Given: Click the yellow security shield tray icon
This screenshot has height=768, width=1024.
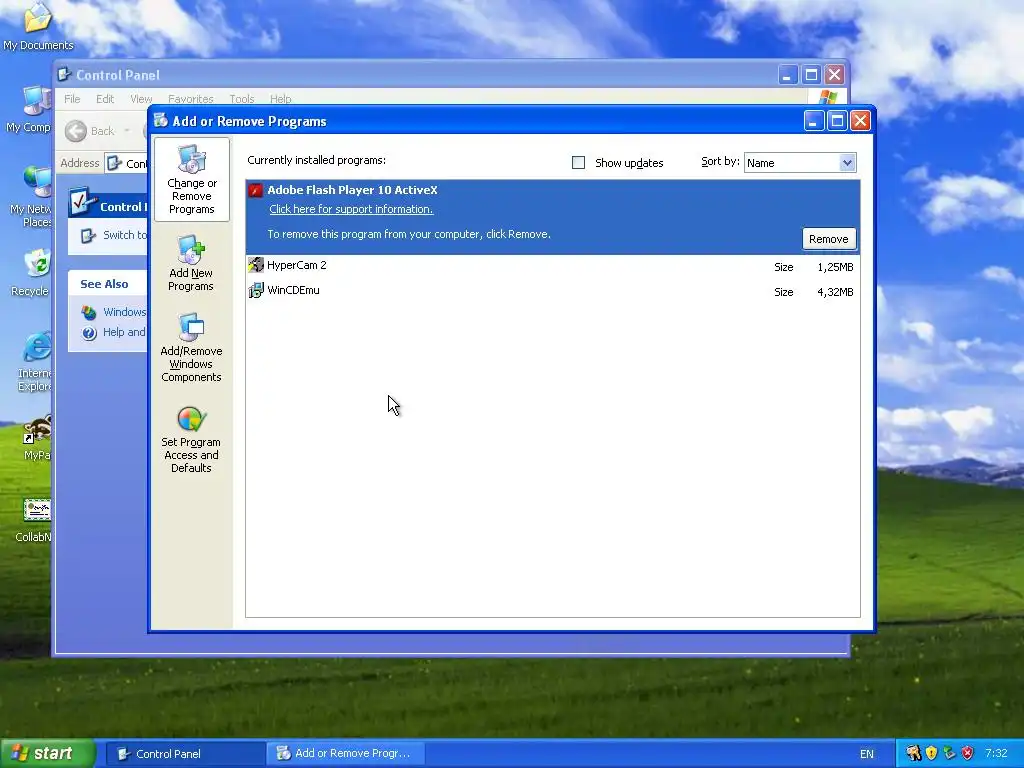Looking at the screenshot, I should (x=932, y=753).
